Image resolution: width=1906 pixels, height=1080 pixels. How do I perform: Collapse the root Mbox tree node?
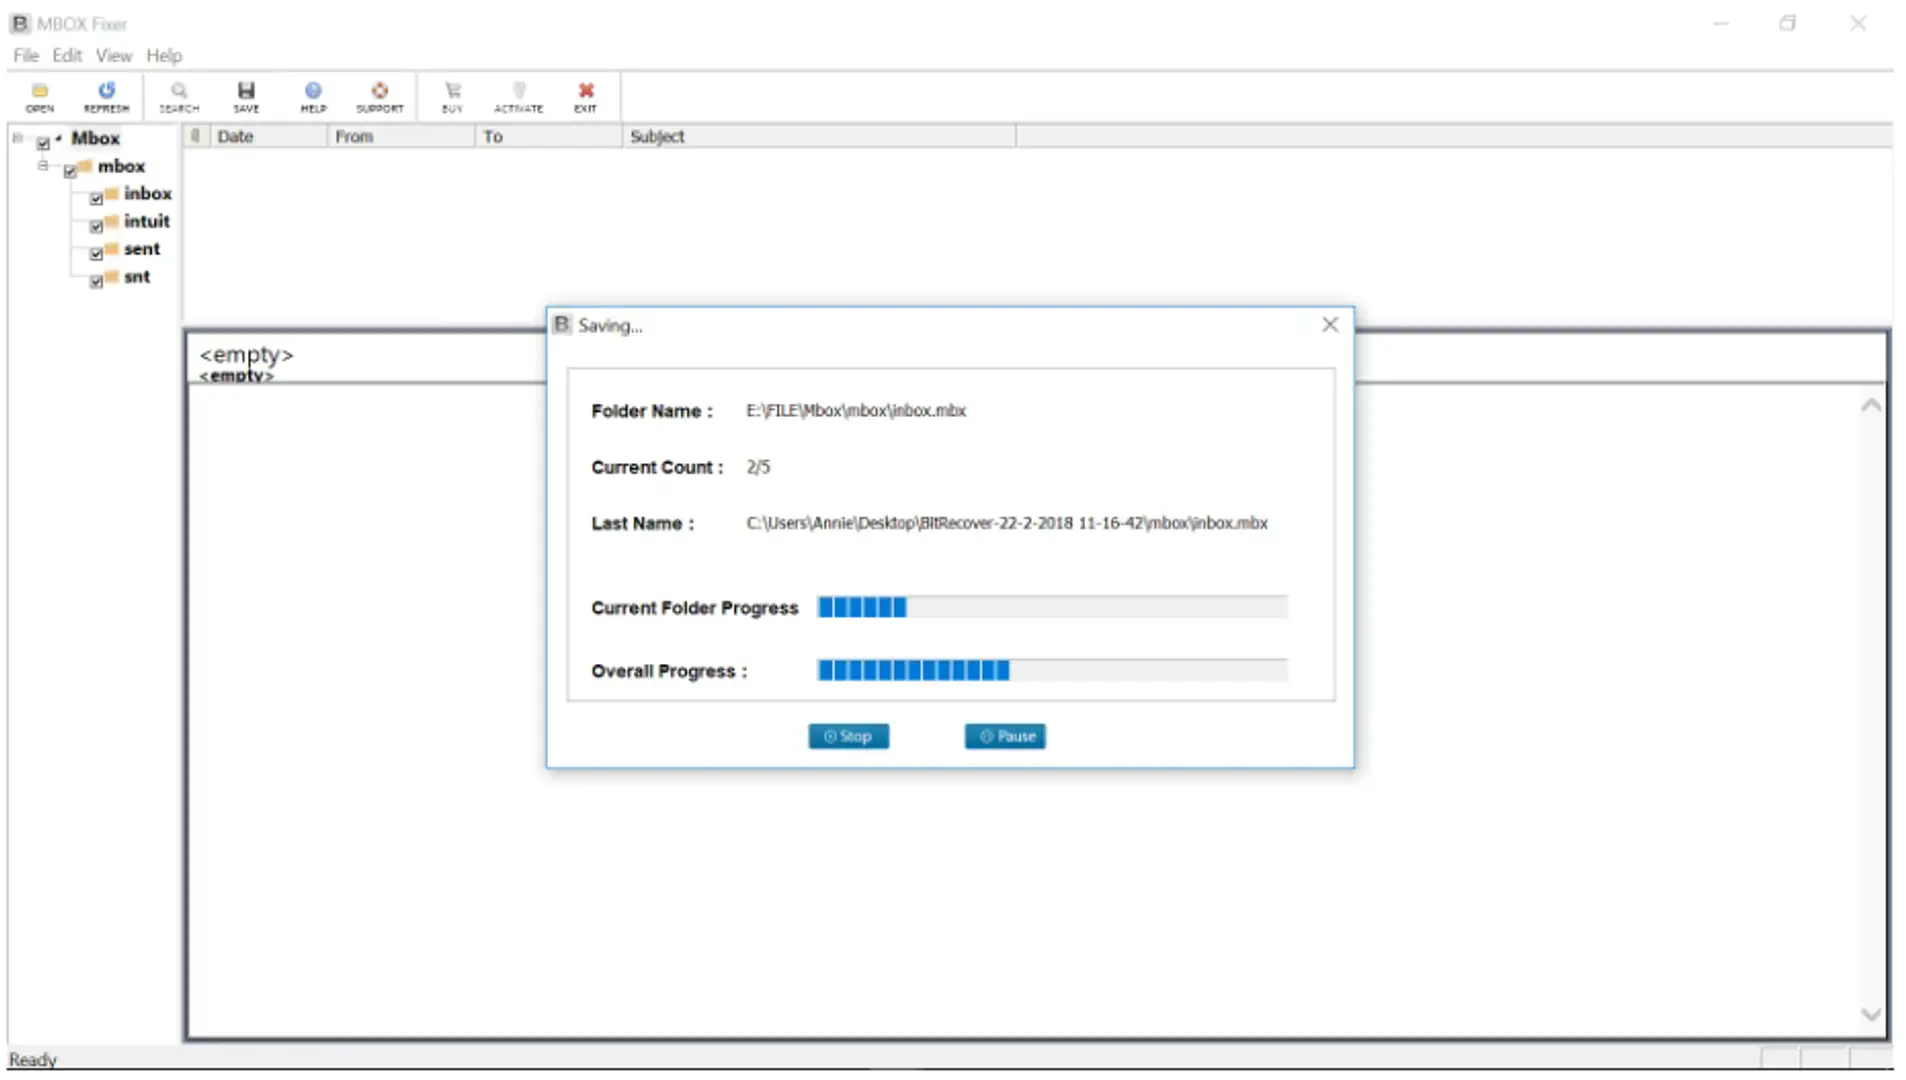[18, 138]
